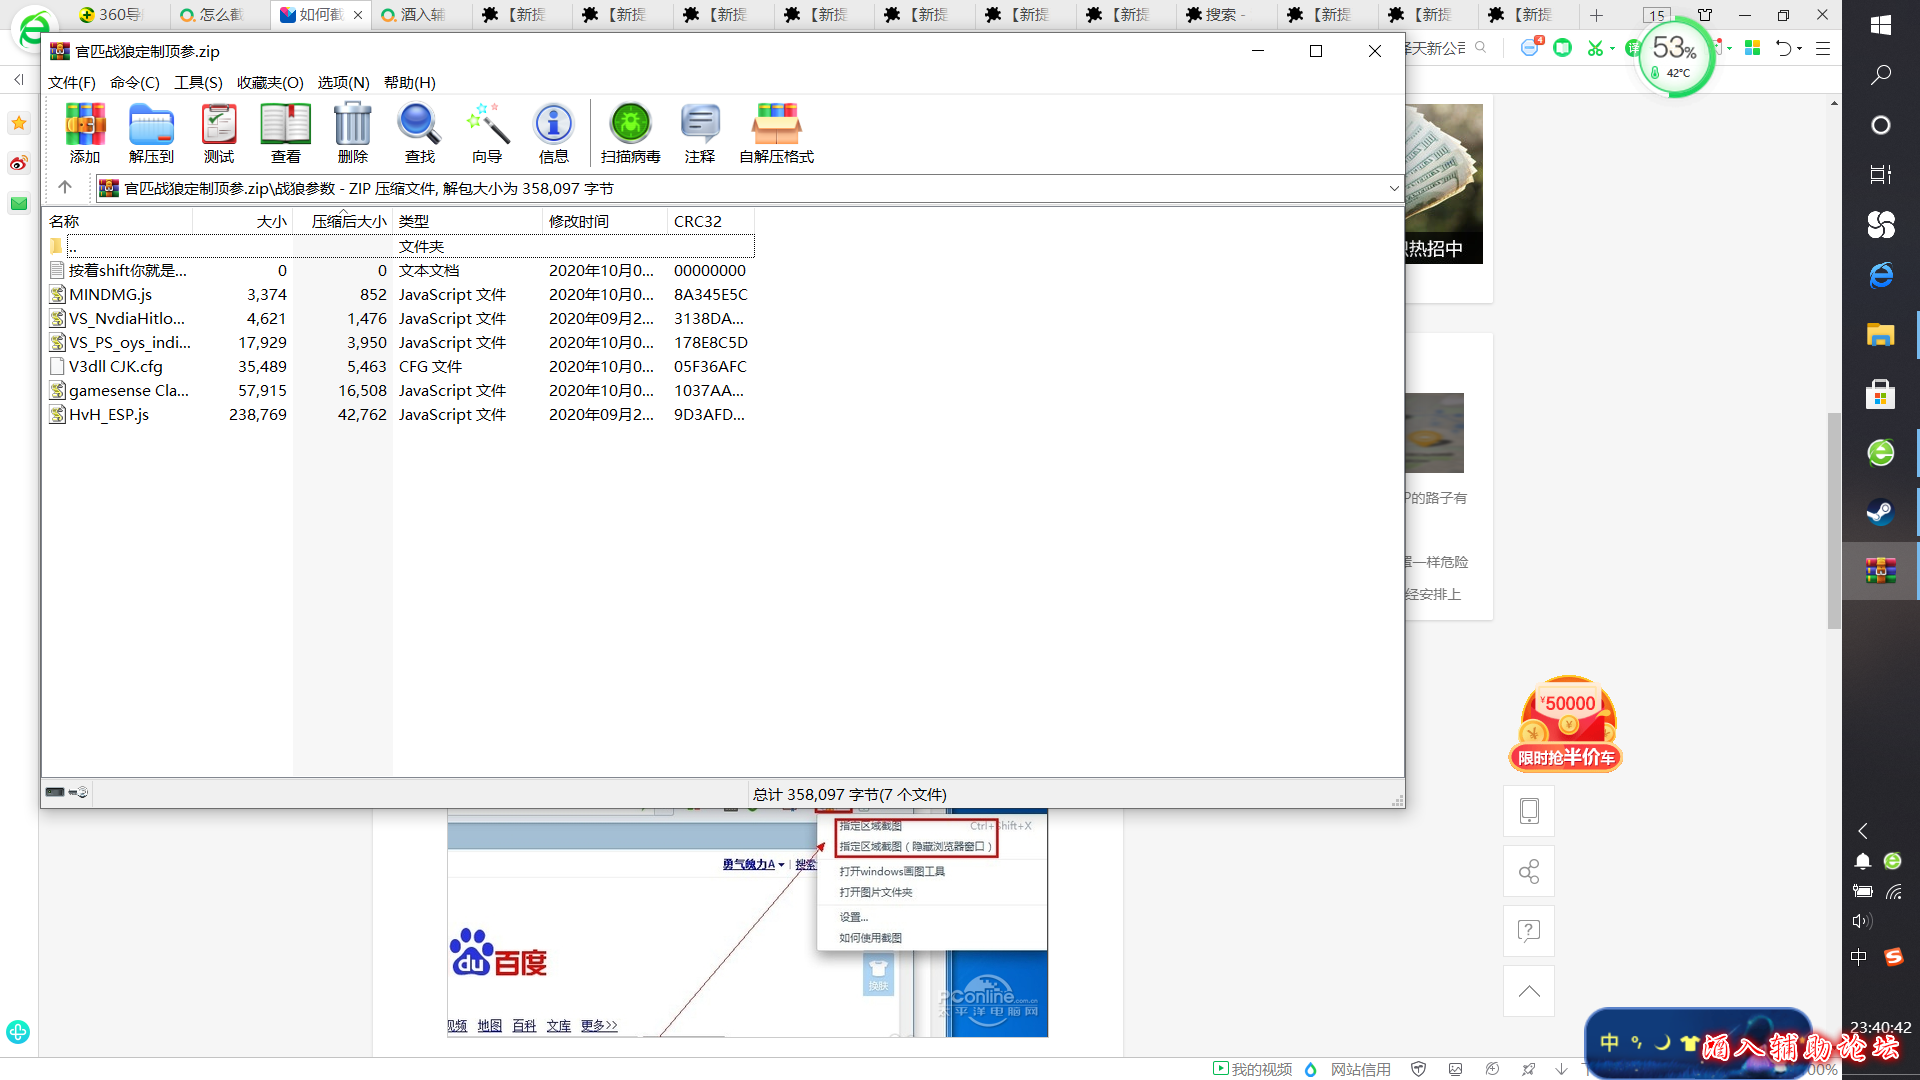
Task: Expand the archive path dropdown
Action: point(1394,188)
